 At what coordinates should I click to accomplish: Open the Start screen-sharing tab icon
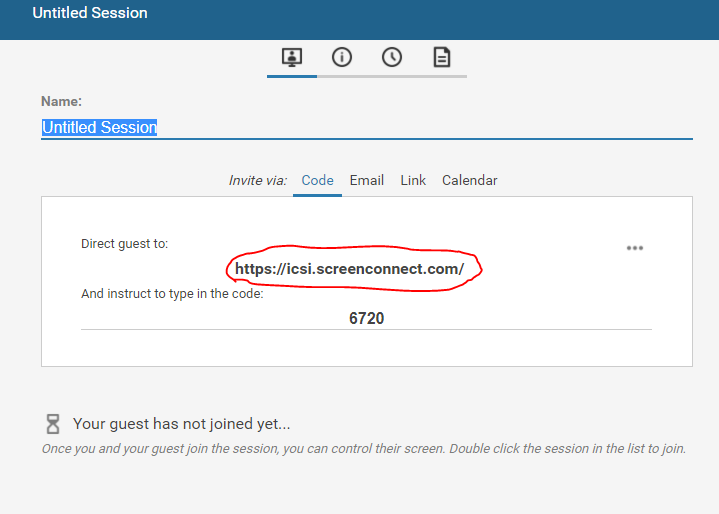pyautogui.click(x=292, y=57)
